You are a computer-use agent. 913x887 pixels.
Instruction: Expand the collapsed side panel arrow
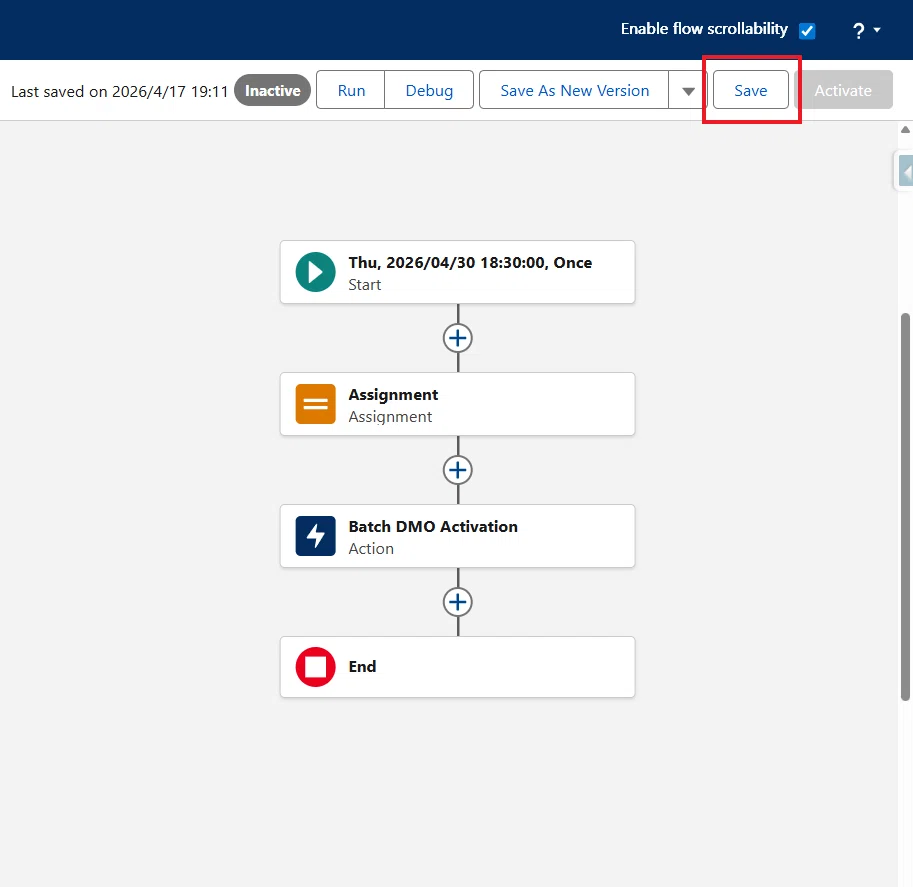(x=906, y=172)
